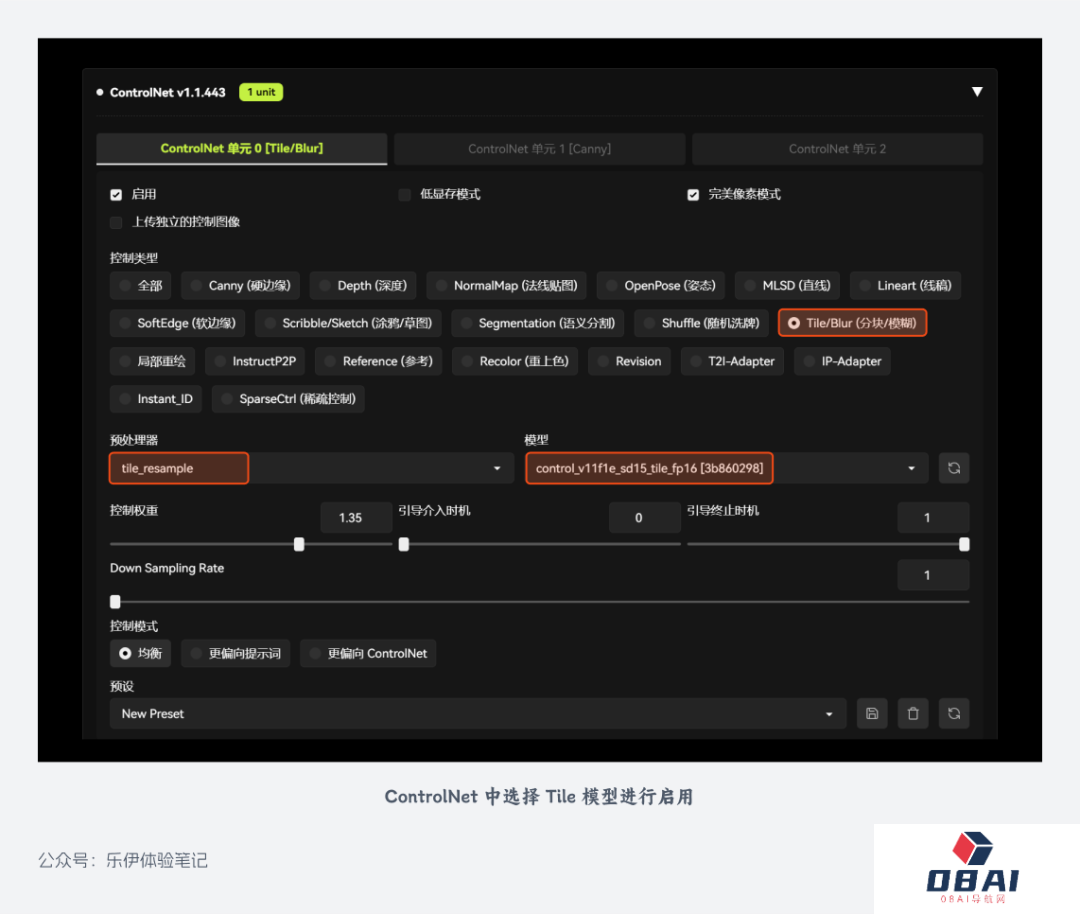Click the 引导终止时机 slider handle

coord(964,545)
